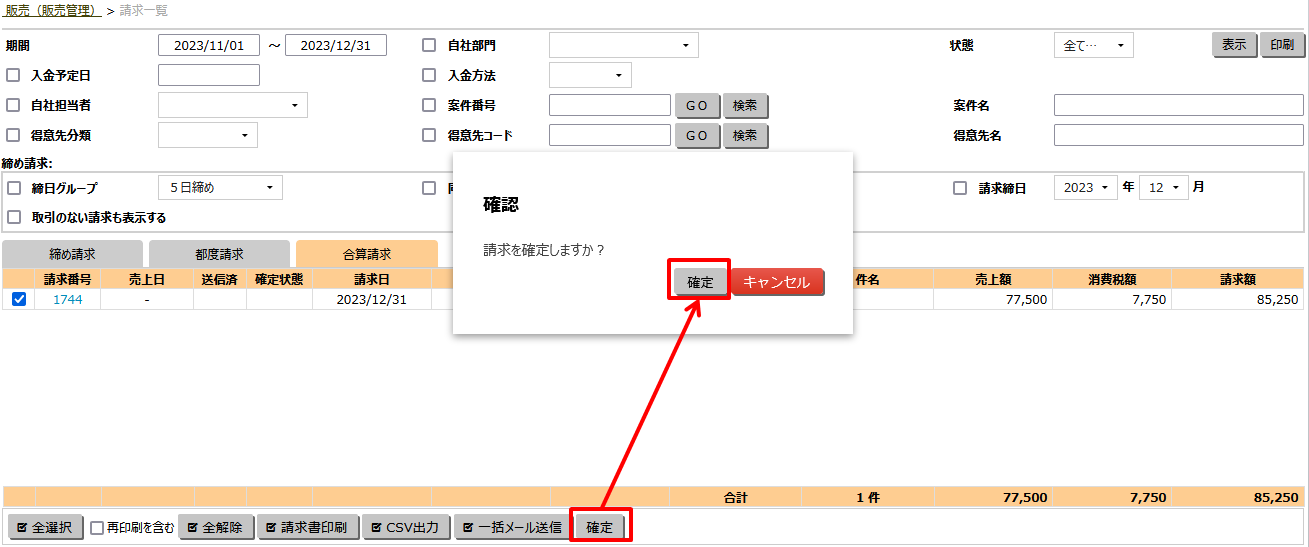Cancel the confirmation with キャンセル button
Screen dimensions: 1309x547
coord(777,282)
